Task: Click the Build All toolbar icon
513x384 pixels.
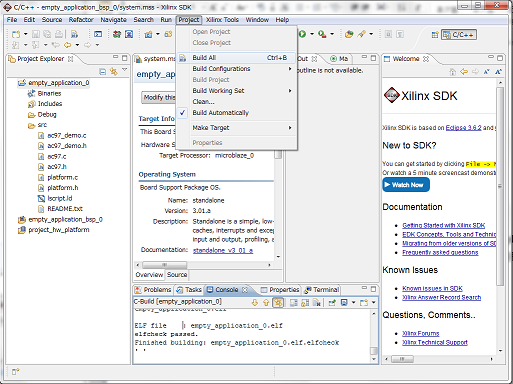Action: click(74, 34)
